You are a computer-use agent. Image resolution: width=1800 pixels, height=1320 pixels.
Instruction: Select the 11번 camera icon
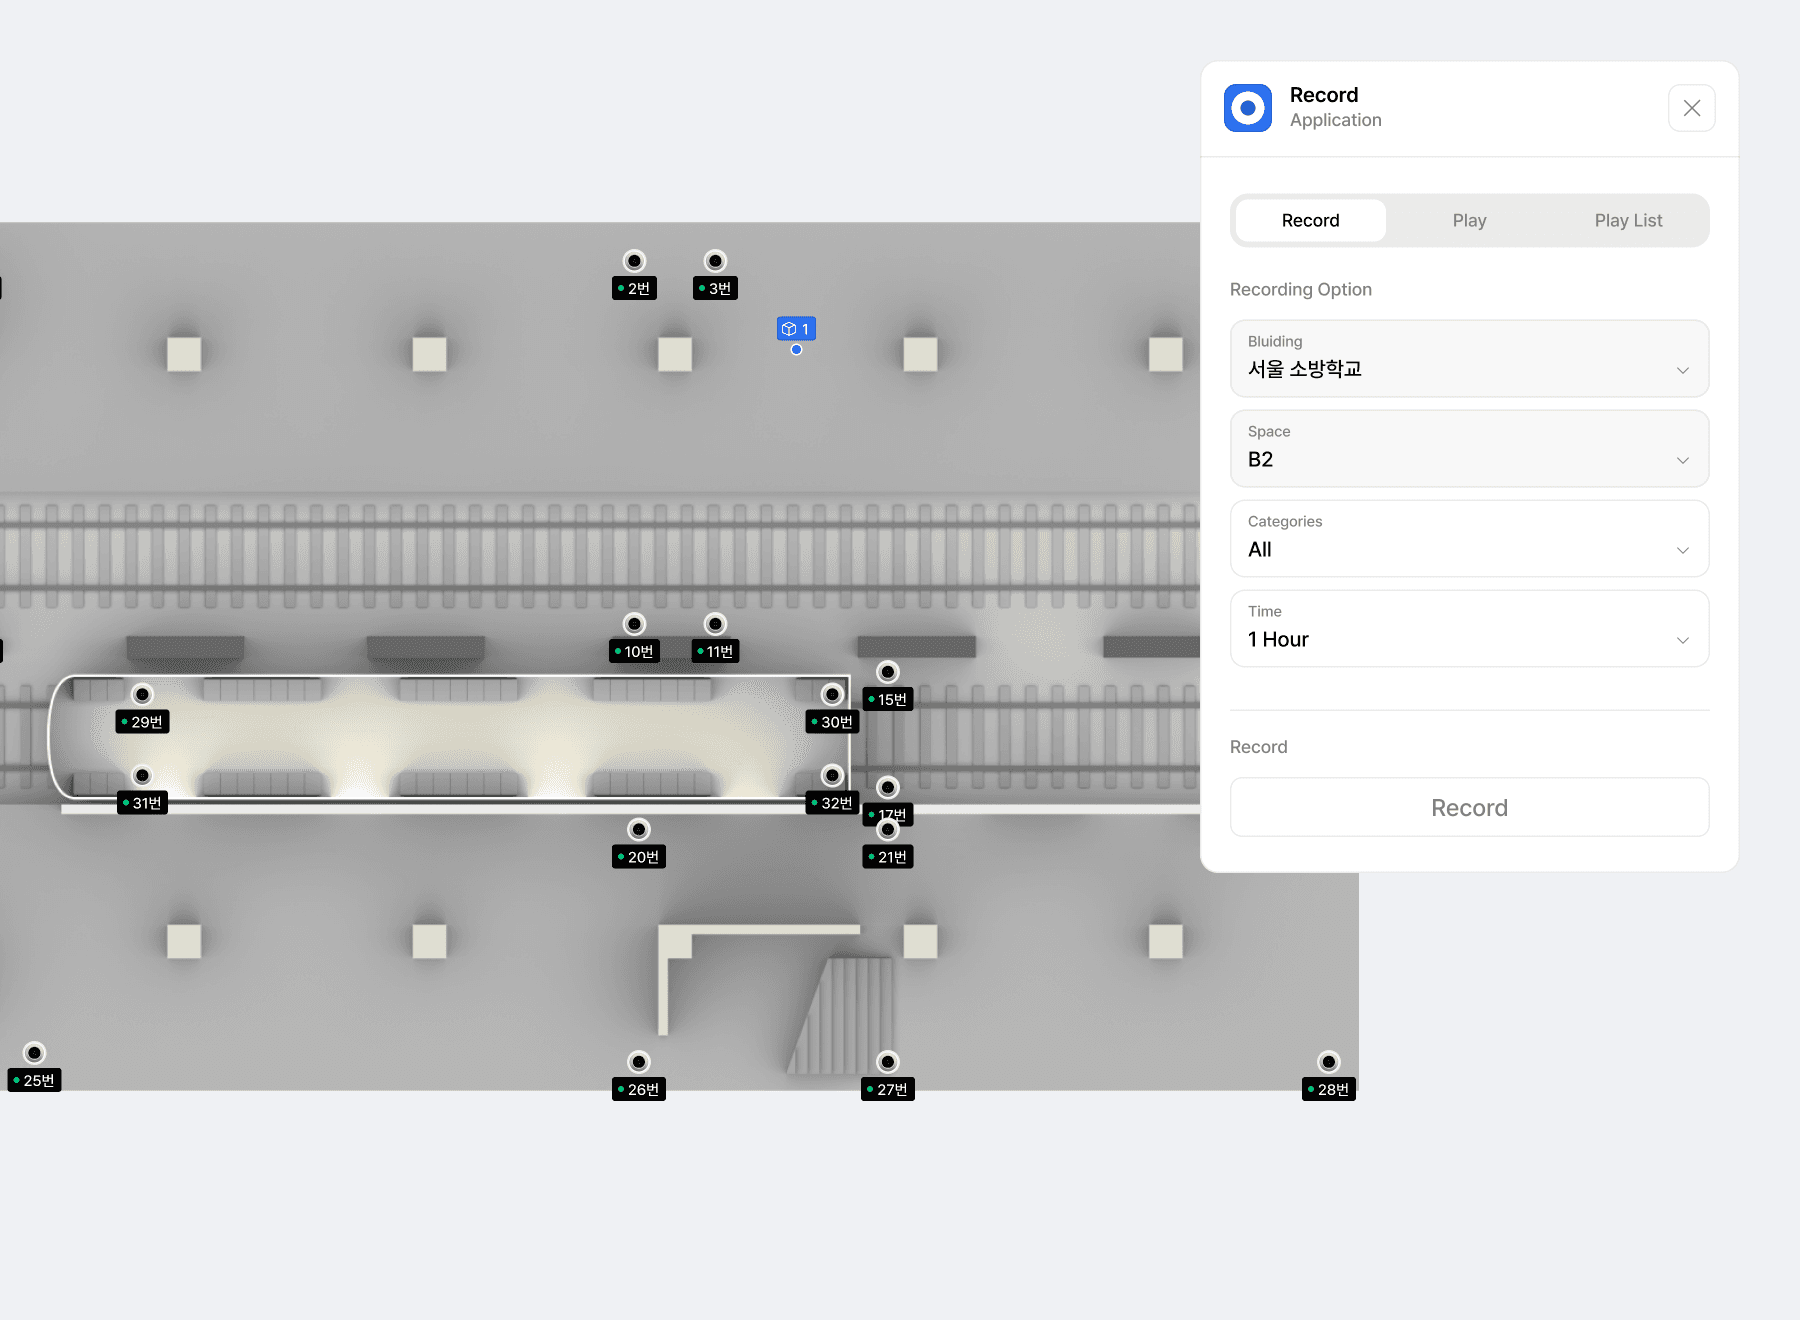(715, 625)
